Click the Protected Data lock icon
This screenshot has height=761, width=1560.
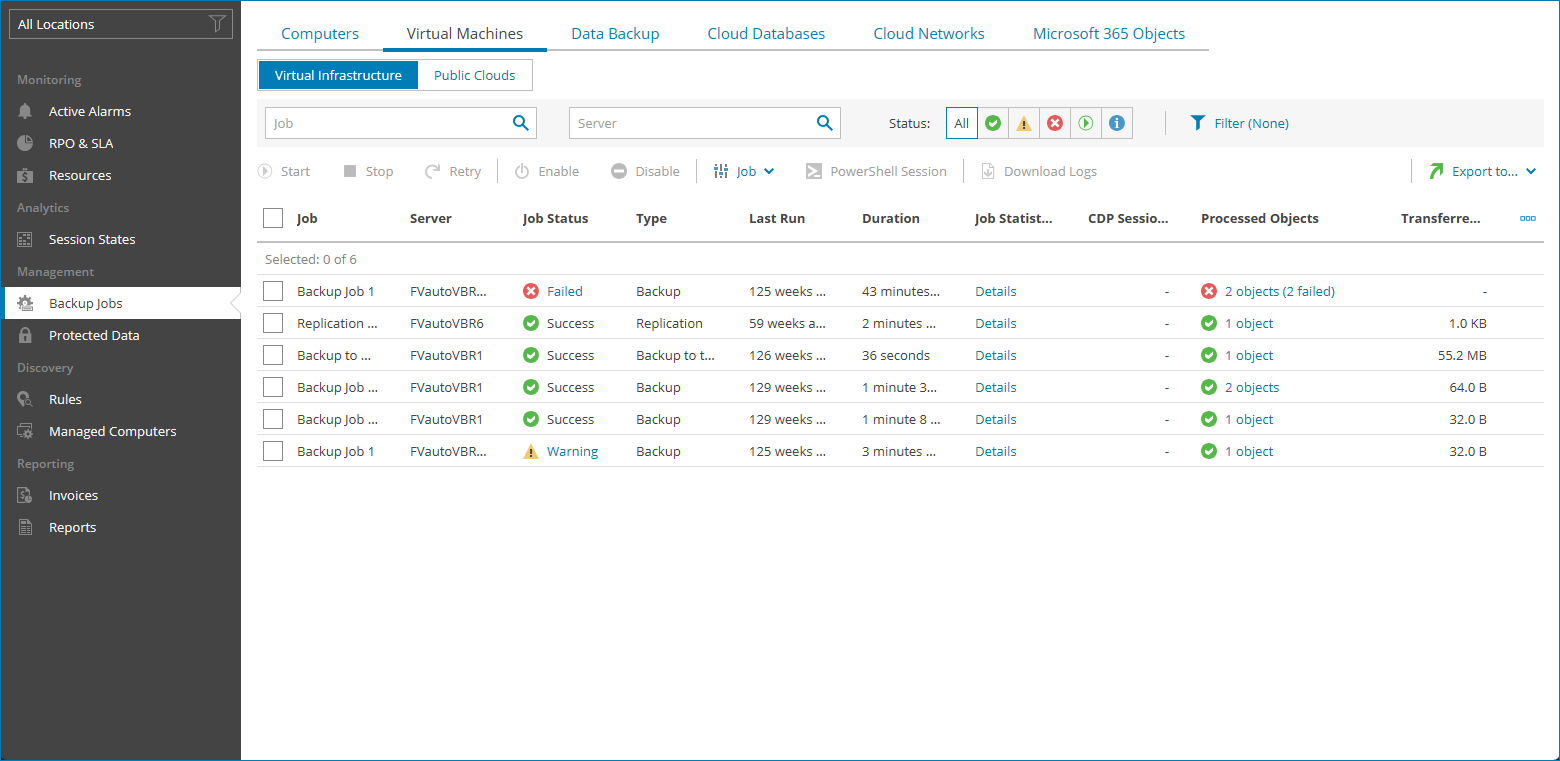[x=26, y=335]
